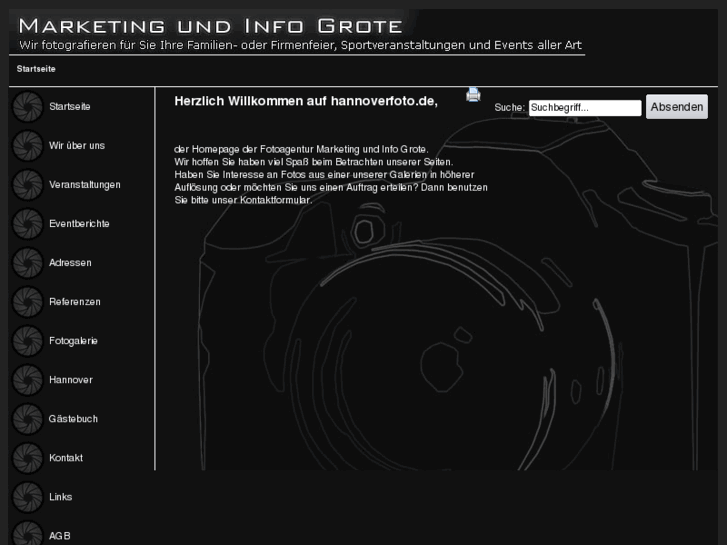Viewport: 727px width, 545px height.
Task: Go to the Gästebuch page
Action: [x=73, y=419]
